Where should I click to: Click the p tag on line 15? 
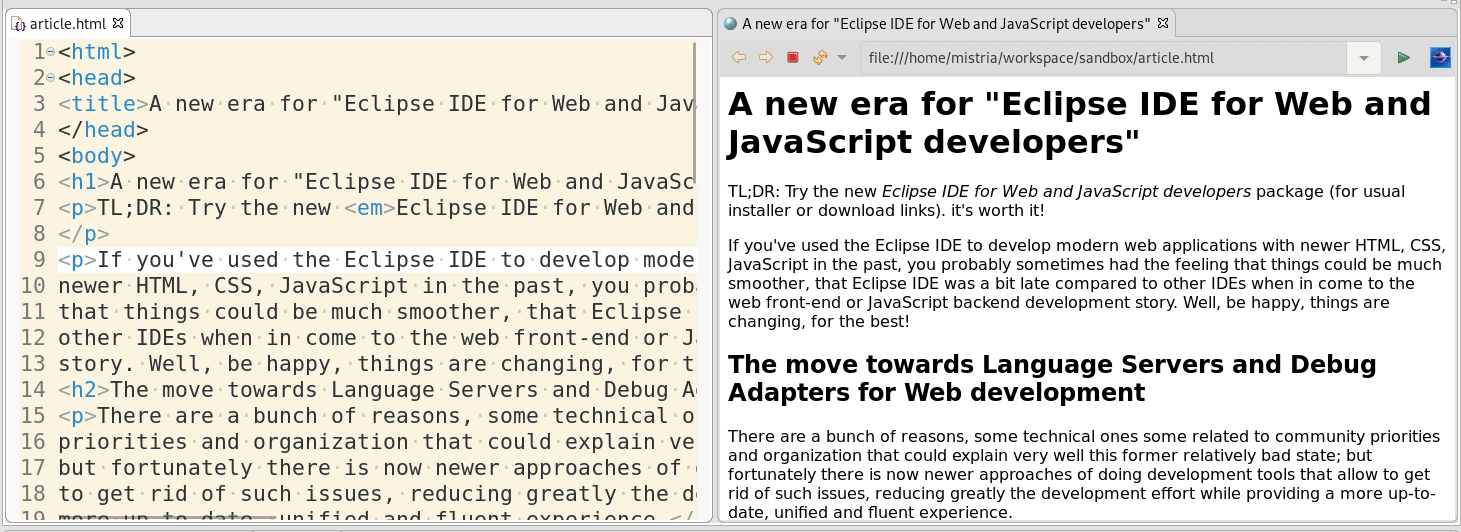tap(77, 416)
